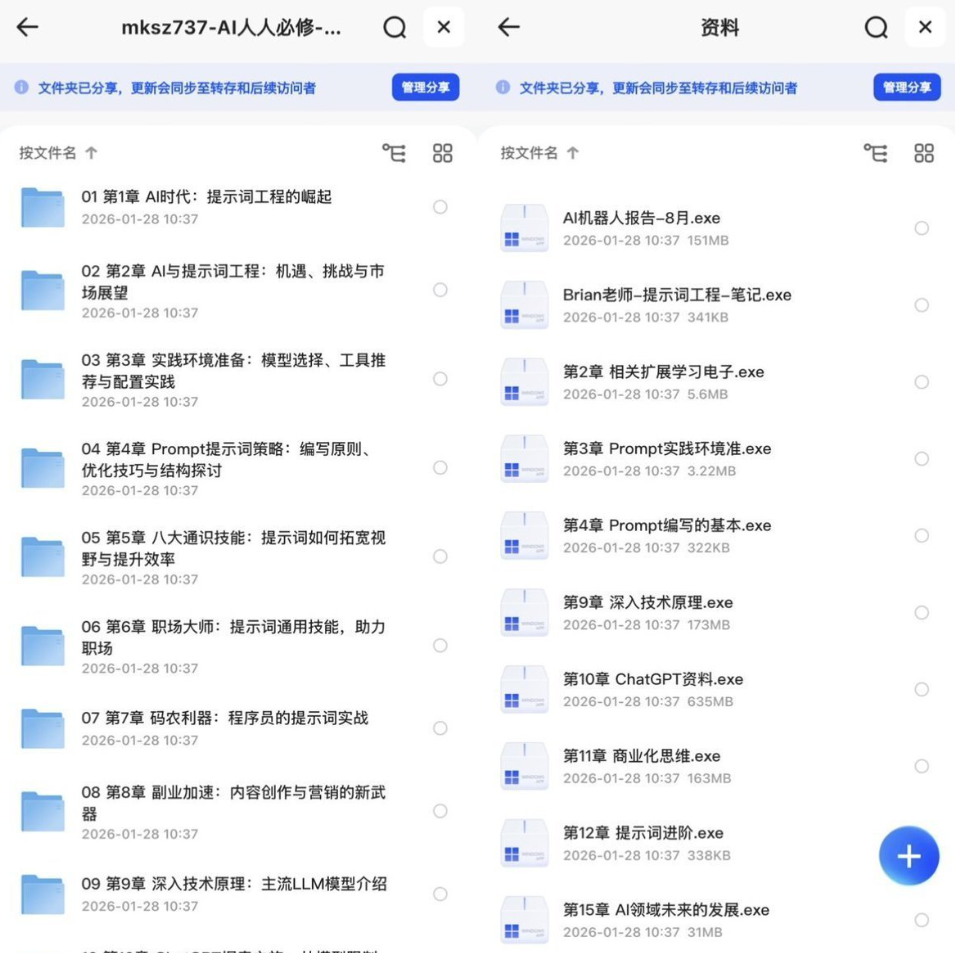The width and height of the screenshot is (955, 953).
Task: Open search in the 资料 panel
Action: (x=876, y=27)
